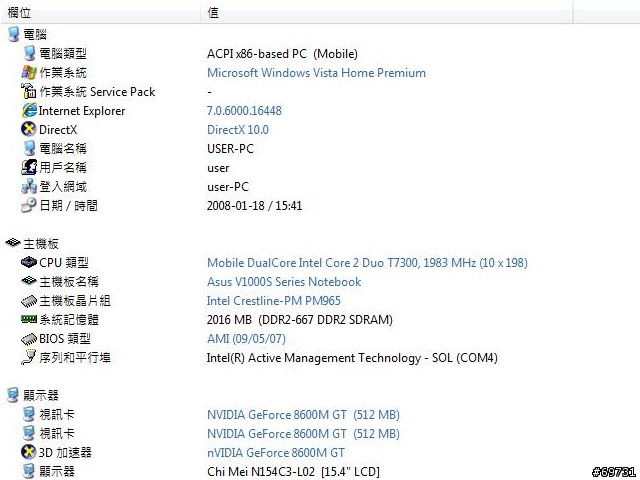Click the DirectX icon beside DirectX row
The width and height of the screenshot is (640, 480).
29,129
